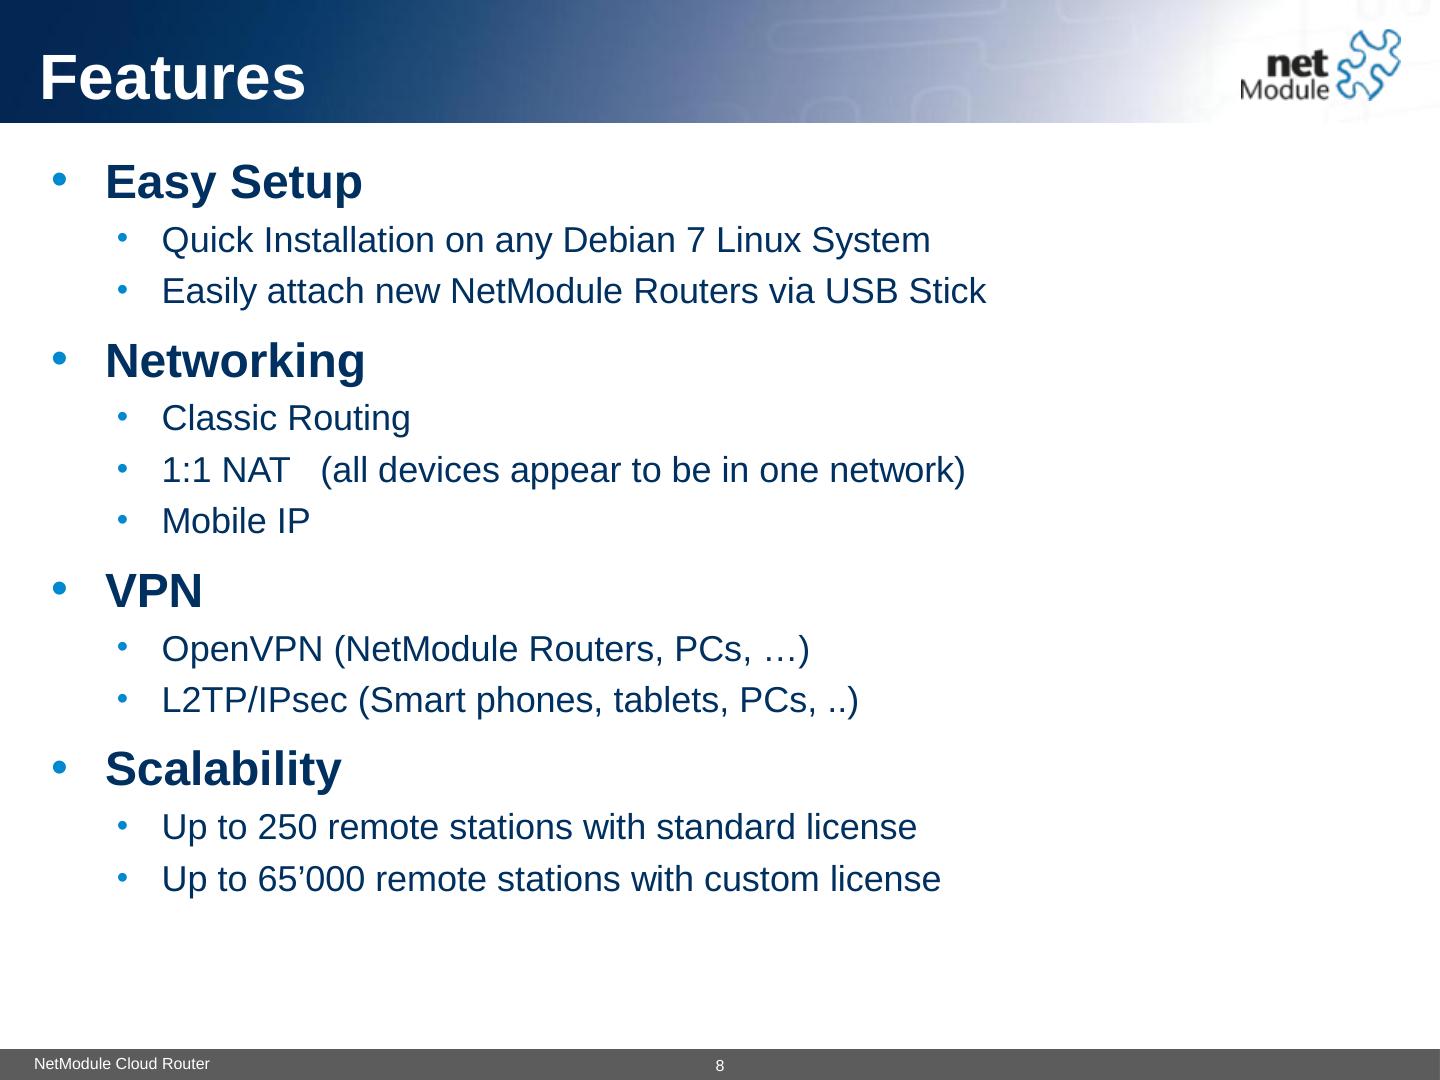Screen dimensions: 1440x1080
Task: Select 'Up to 250 remote stations' line
Action: pos(539,828)
